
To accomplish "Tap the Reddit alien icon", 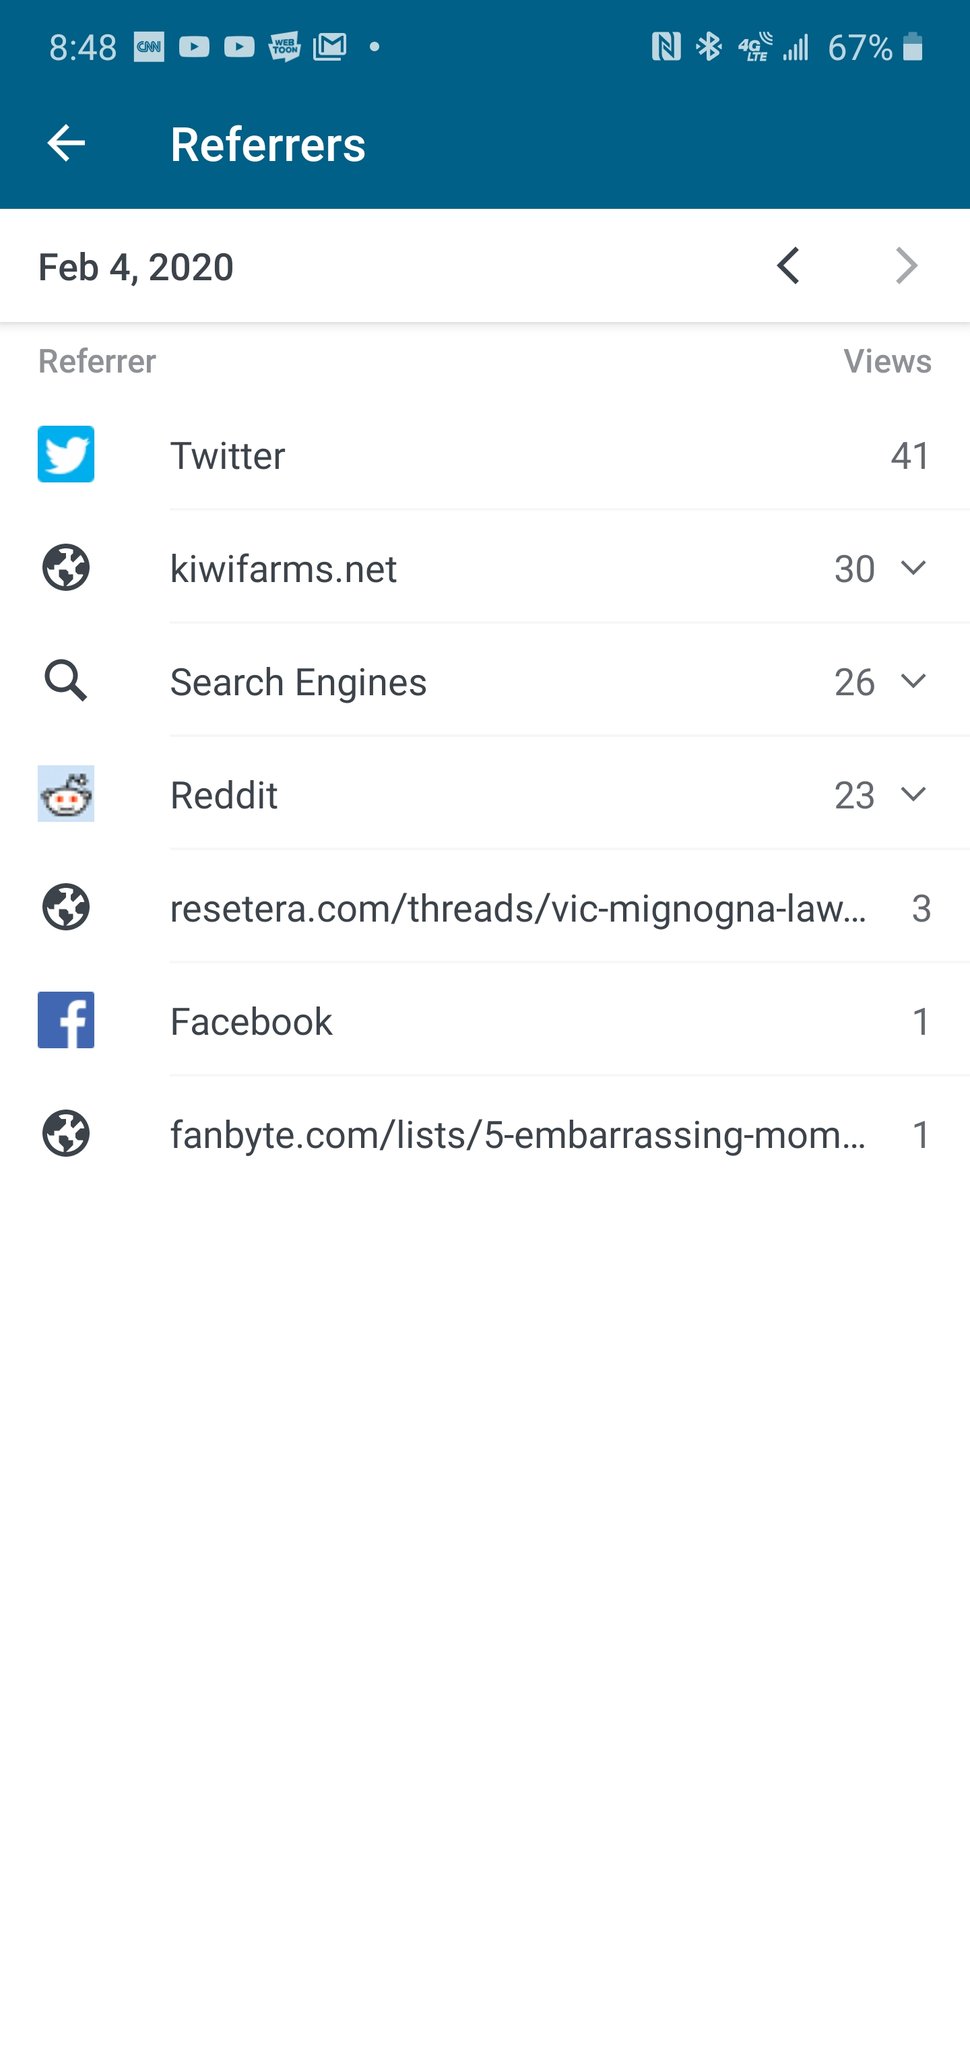I will pos(66,794).
